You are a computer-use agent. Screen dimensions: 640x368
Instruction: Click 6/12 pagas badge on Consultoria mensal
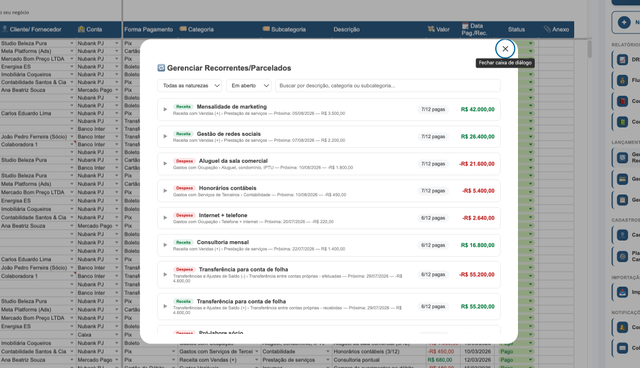(x=433, y=245)
